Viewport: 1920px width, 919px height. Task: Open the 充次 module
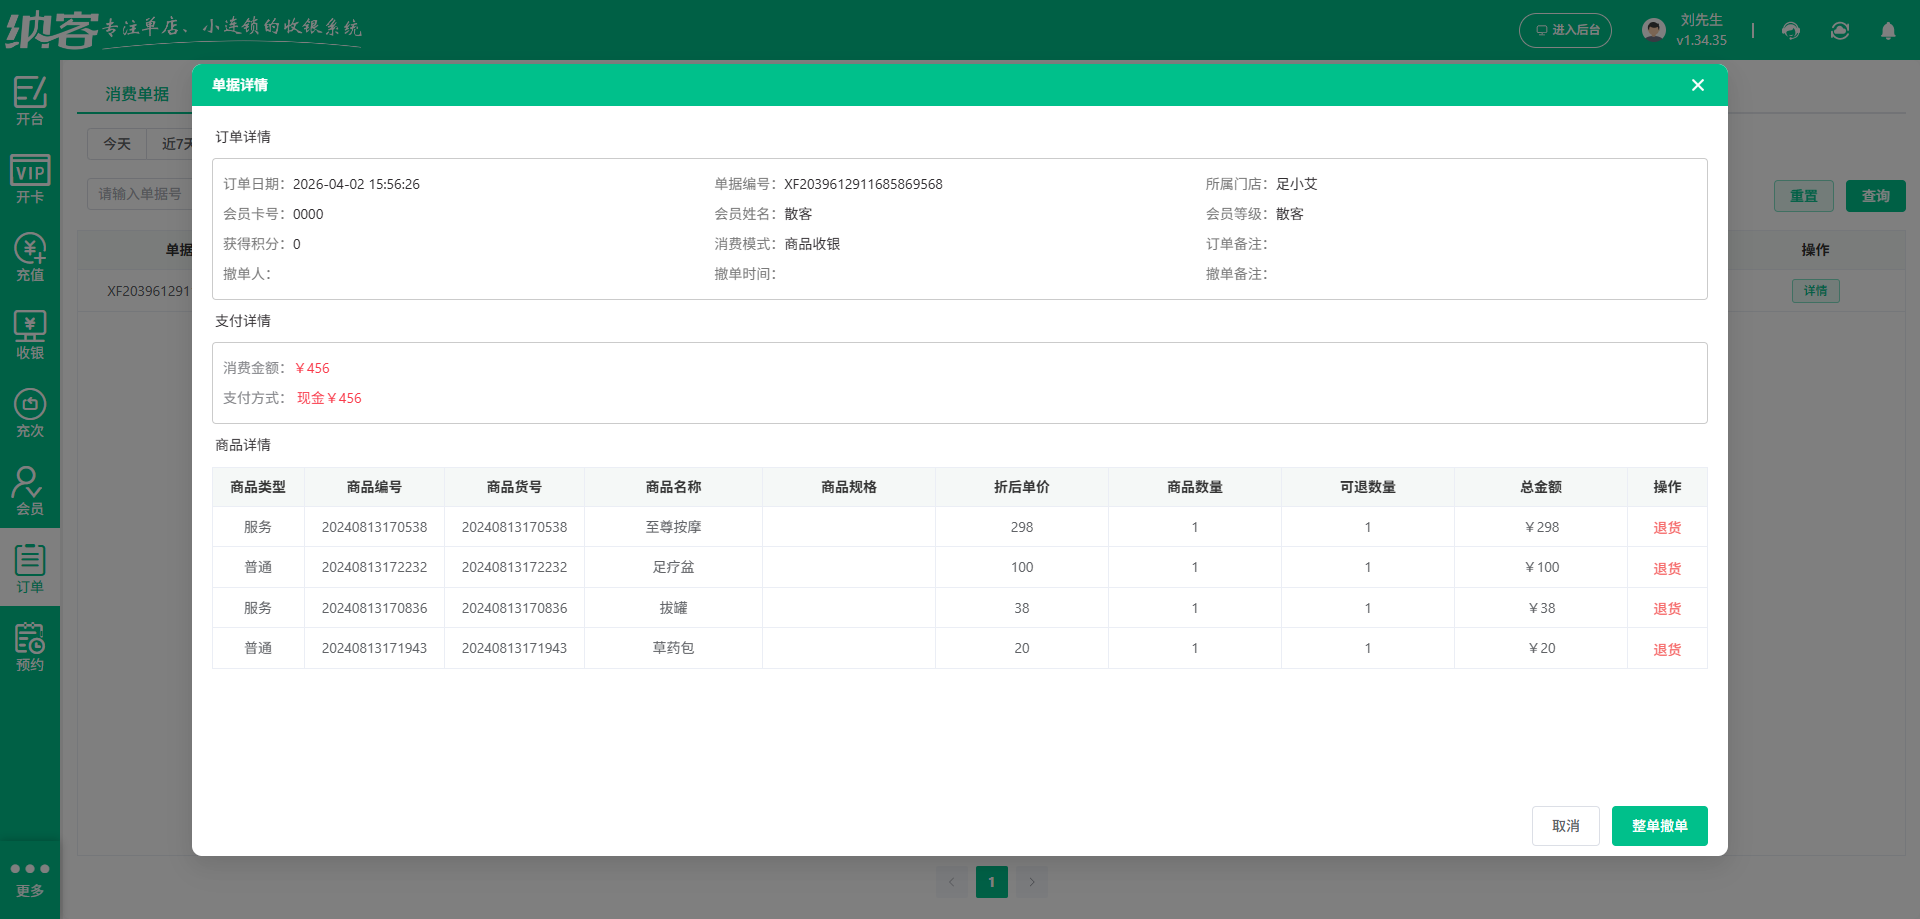click(30, 412)
